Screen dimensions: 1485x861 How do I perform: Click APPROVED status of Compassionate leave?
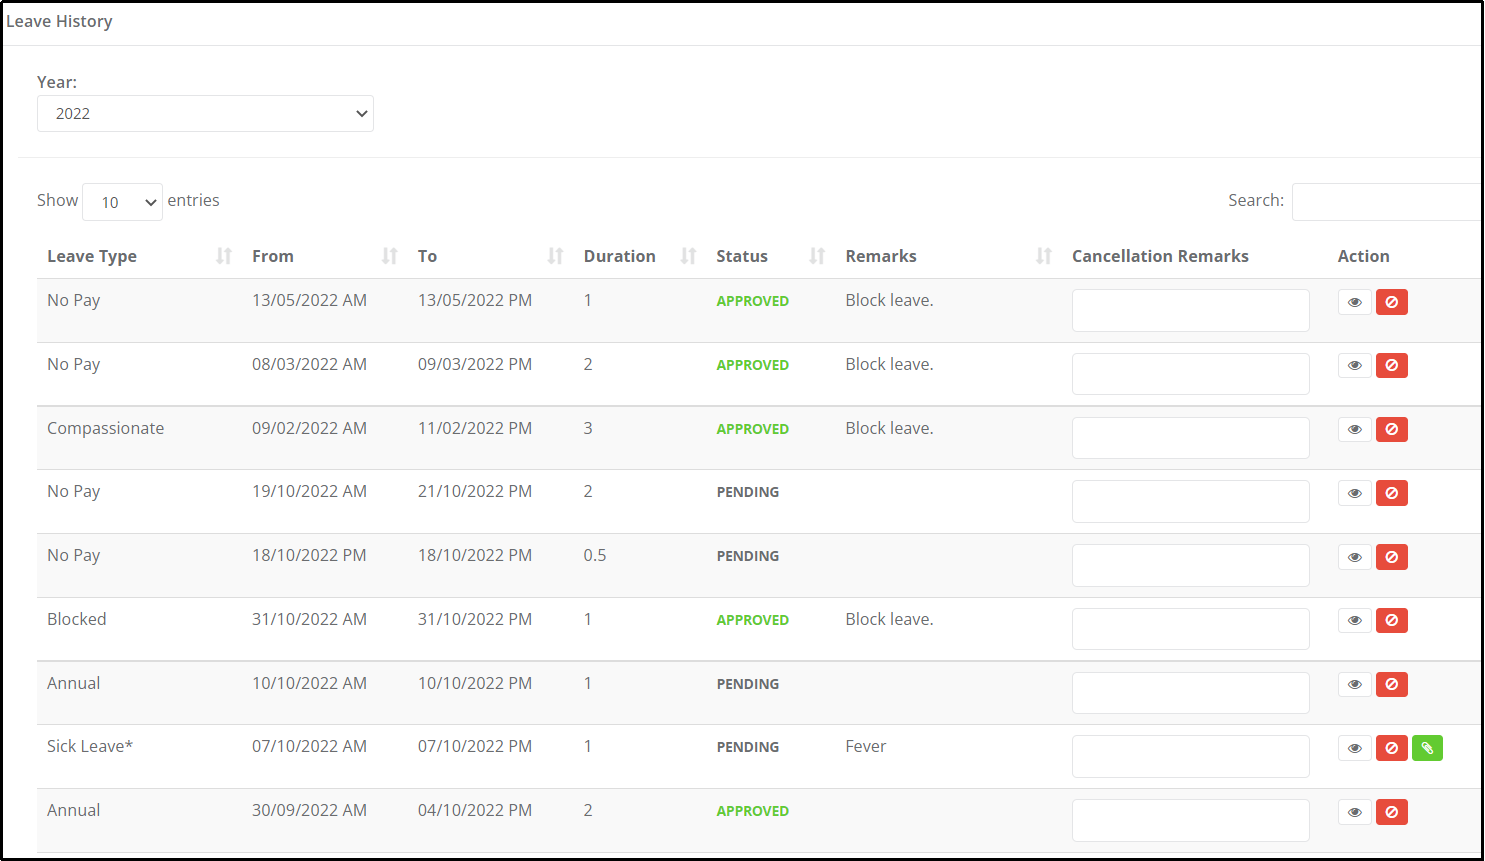pos(752,429)
